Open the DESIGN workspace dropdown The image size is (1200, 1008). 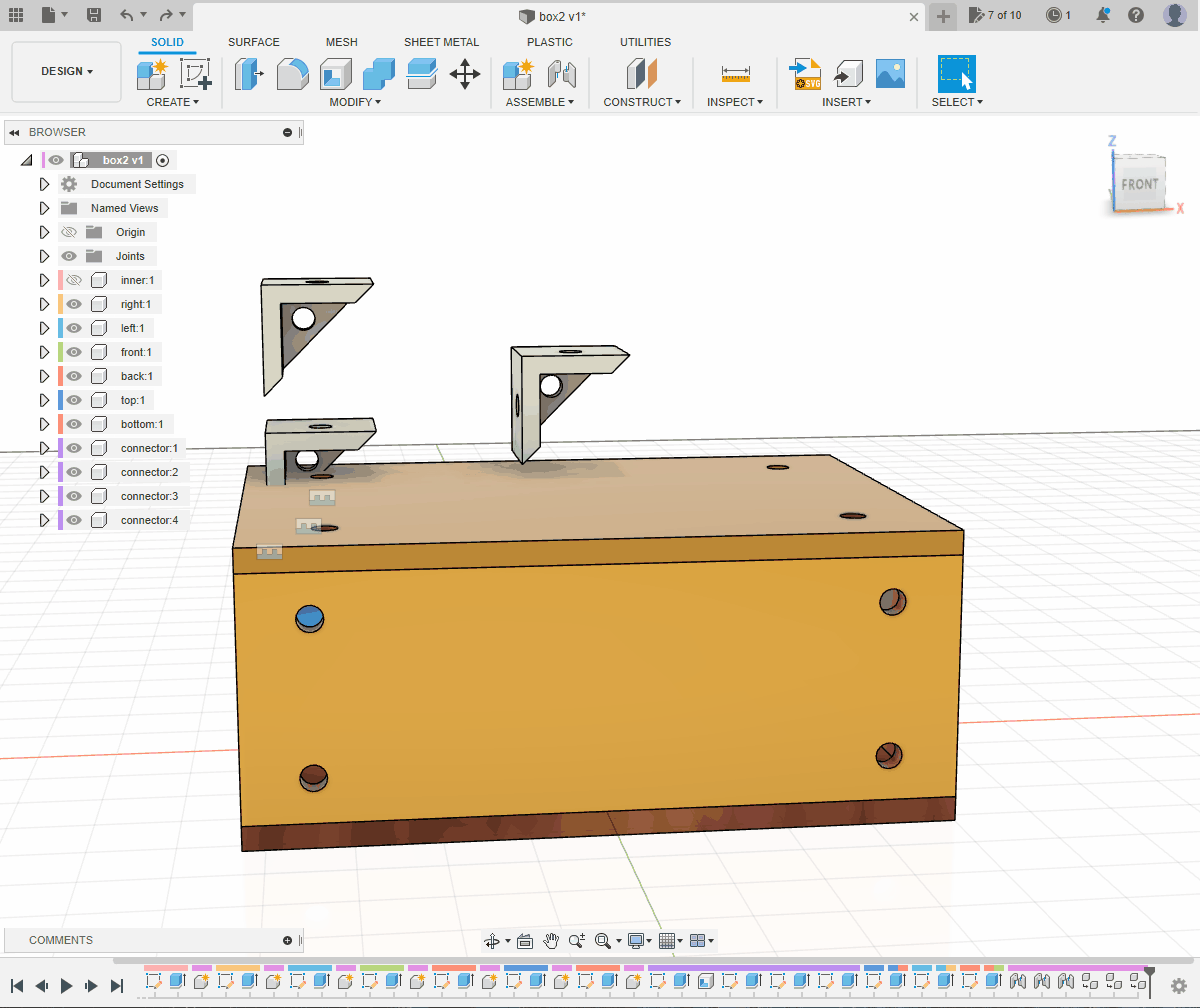coord(67,72)
